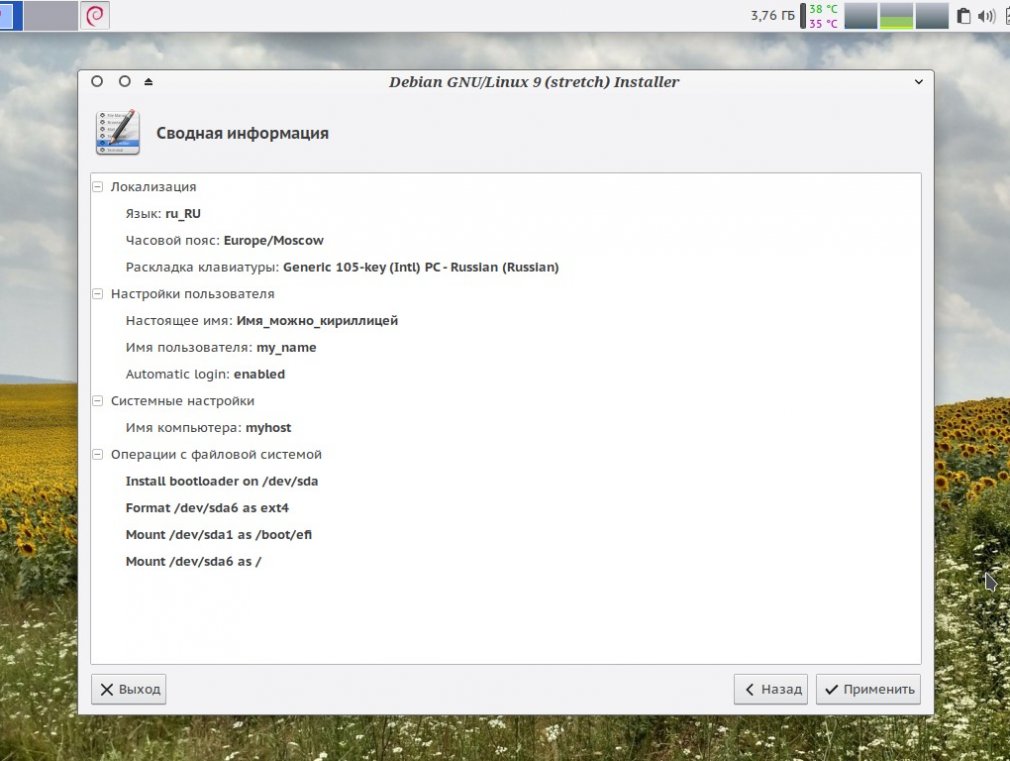1010x761 pixels.
Task: Click the volume speaker icon
Action: [986, 16]
